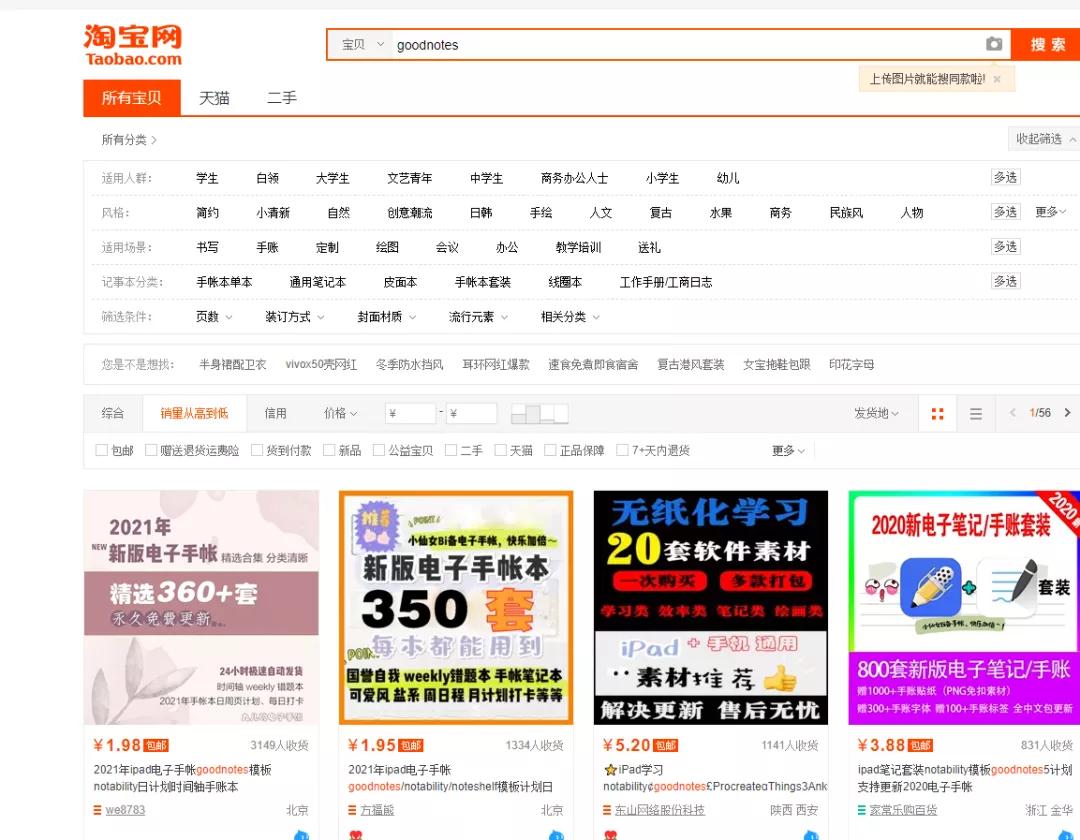Expand the 封面材质 filter dropdown

point(386,317)
